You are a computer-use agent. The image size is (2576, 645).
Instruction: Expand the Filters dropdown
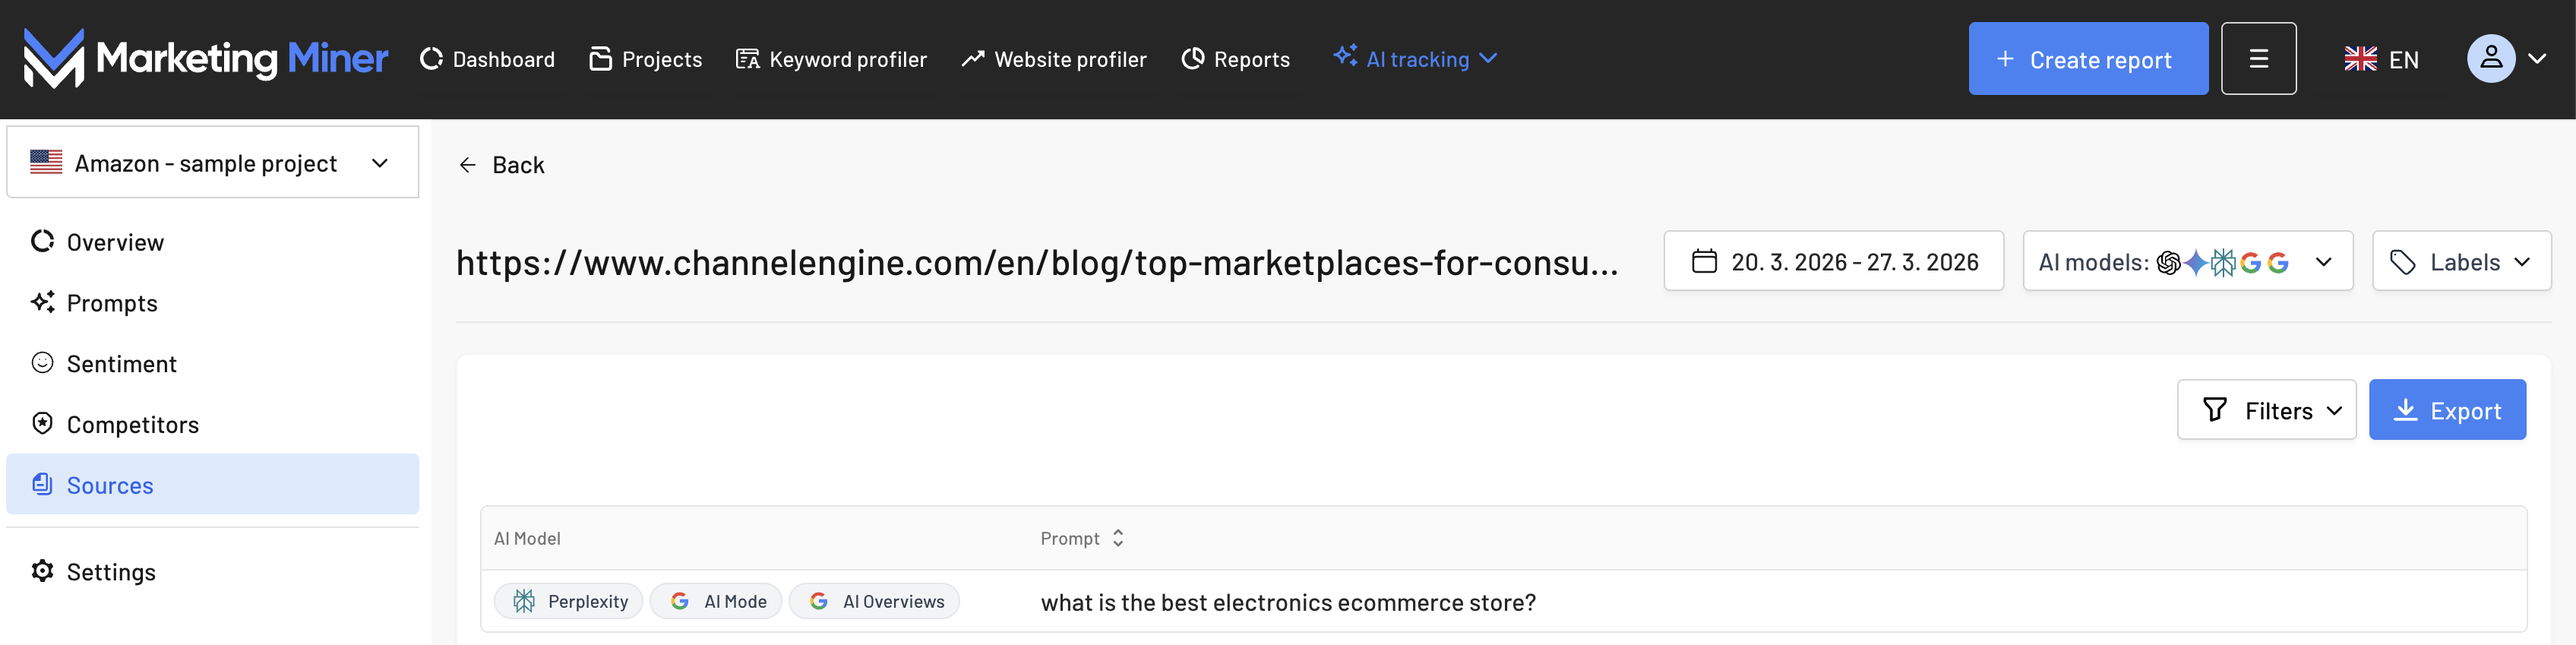click(2266, 410)
